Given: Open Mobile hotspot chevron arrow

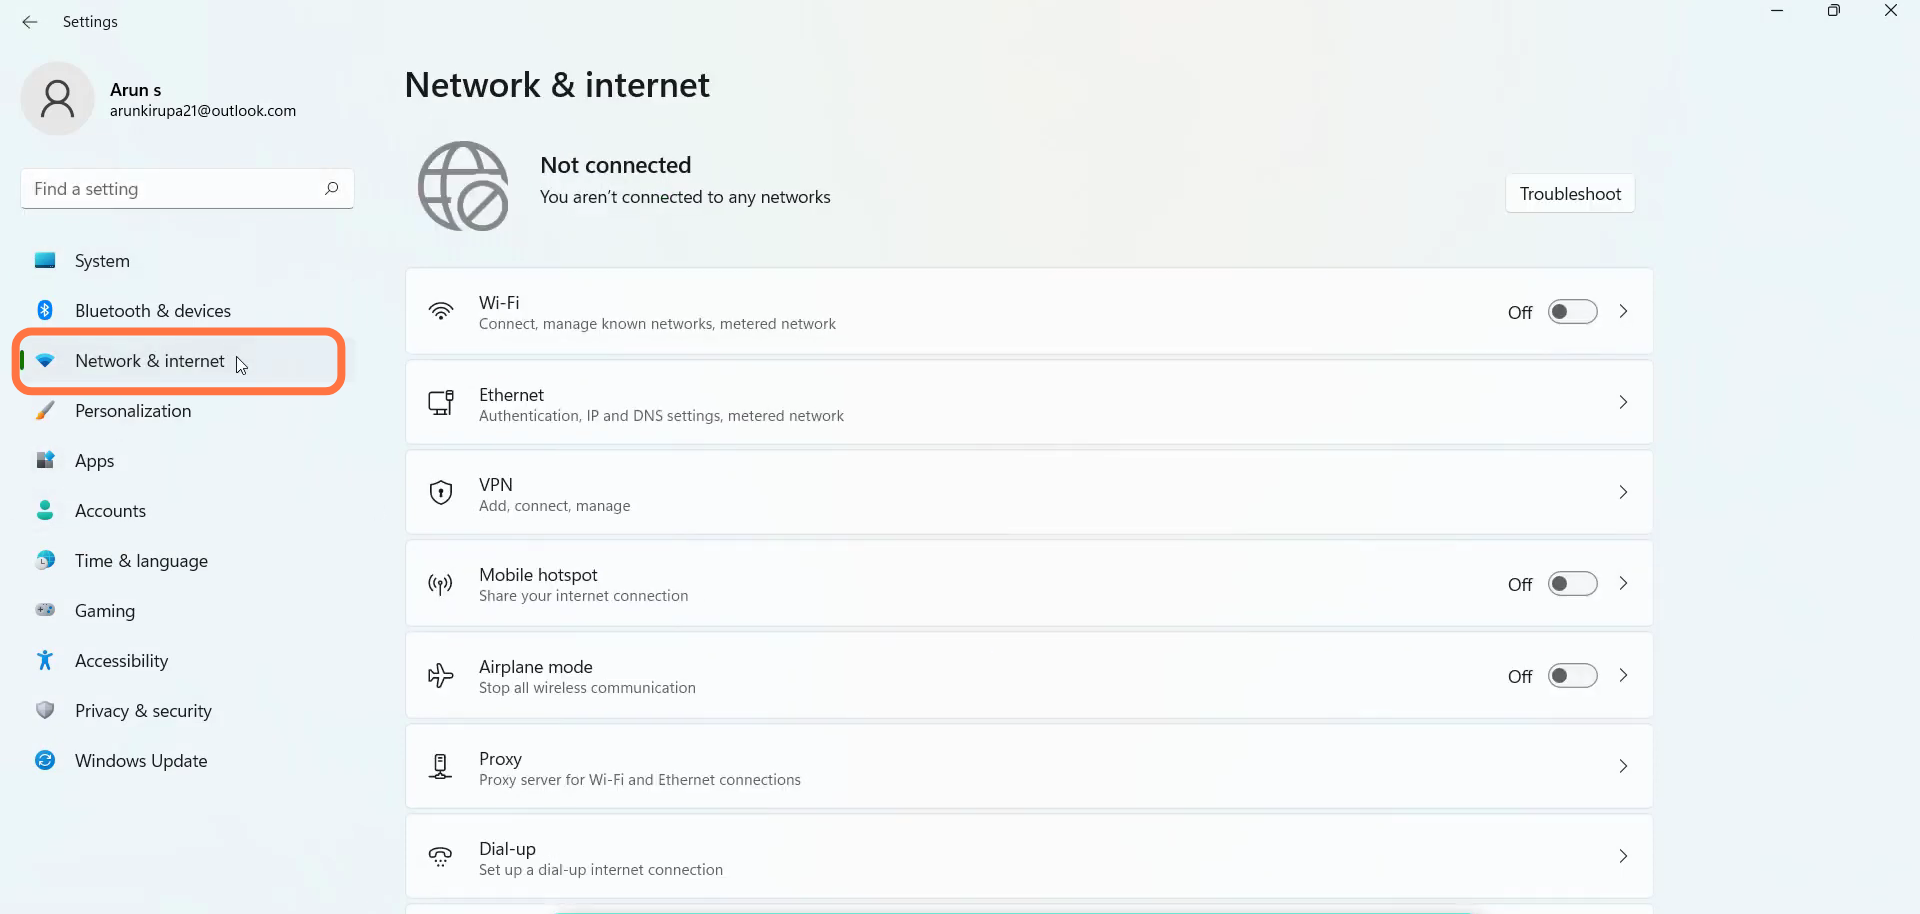Looking at the screenshot, I should 1623,584.
